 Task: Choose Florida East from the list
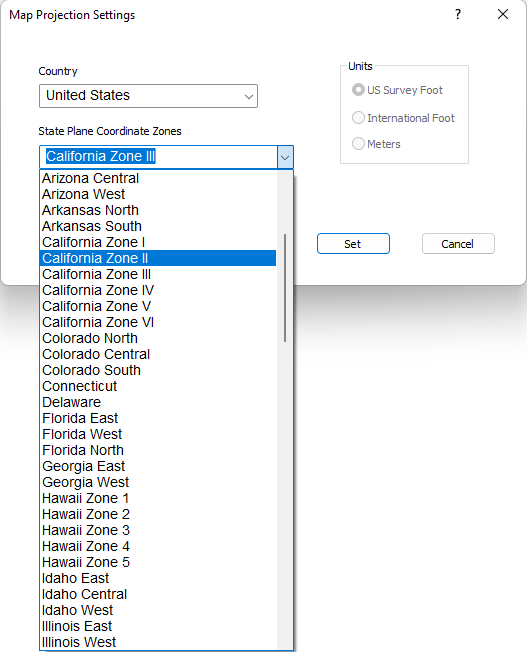pyautogui.click(x=158, y=418)
